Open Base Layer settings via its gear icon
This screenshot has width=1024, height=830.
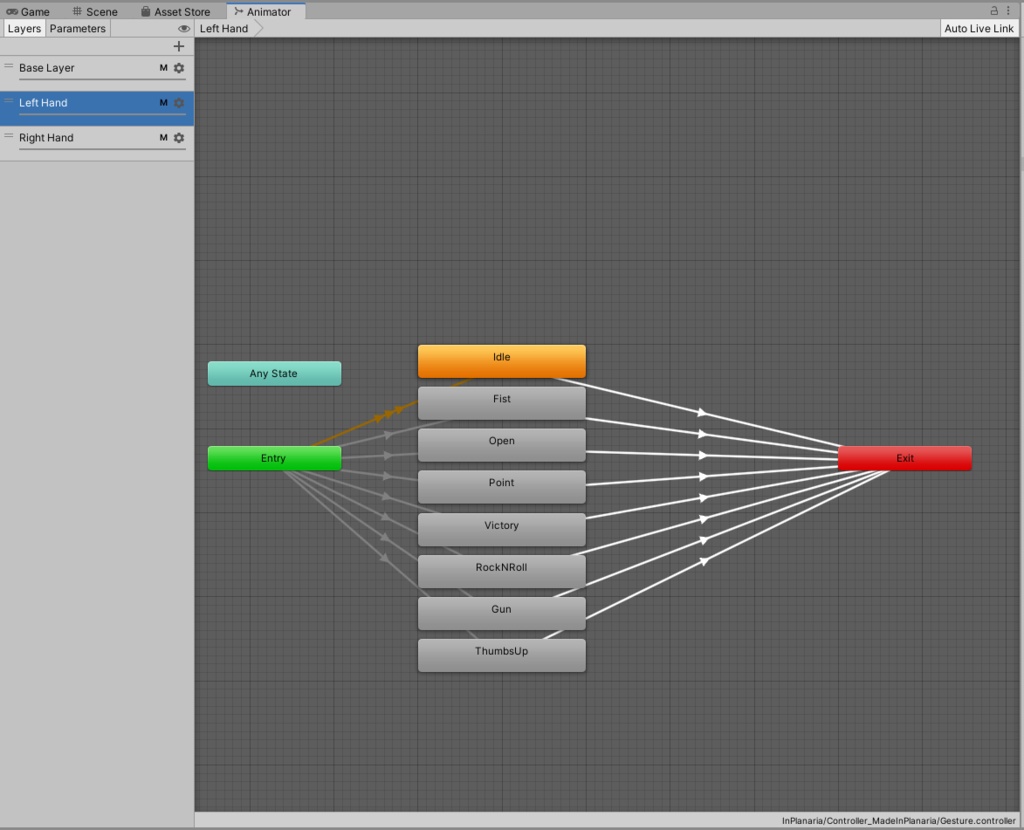click(x=181, y=68)
